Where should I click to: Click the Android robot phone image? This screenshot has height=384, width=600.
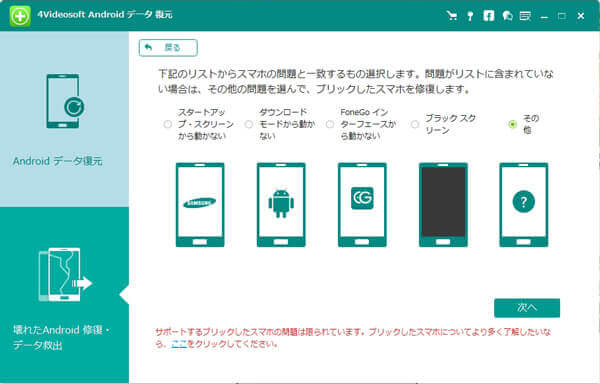point(281,205)
